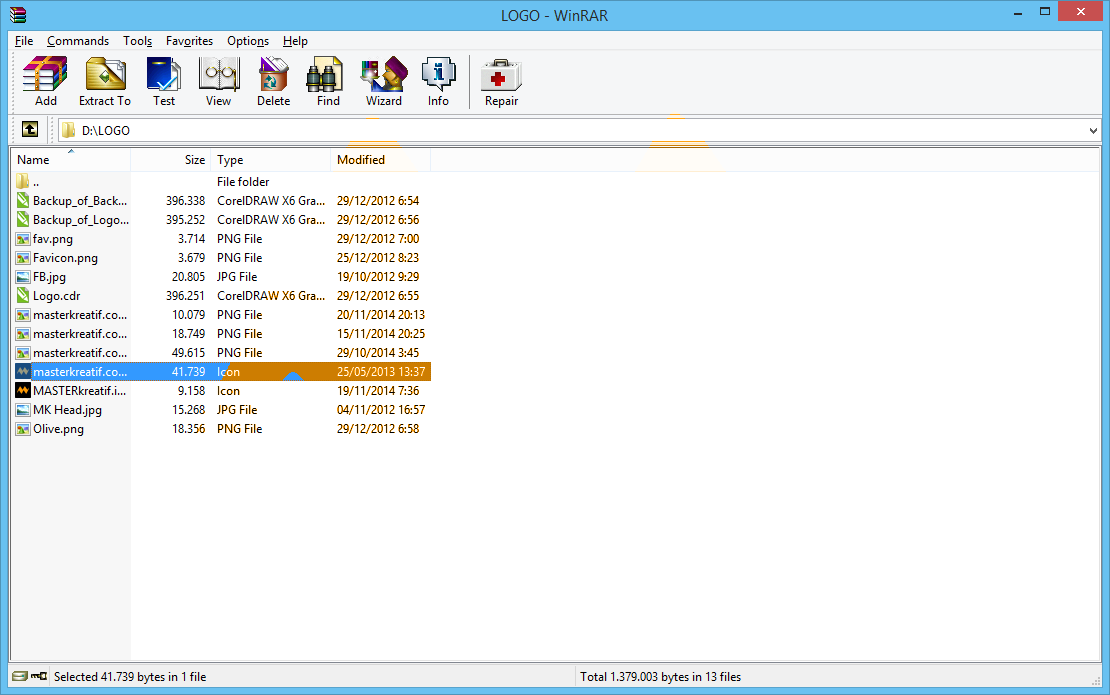Click the drive icon in status bar
The height and width of the screenshot is (695, 1110).
(x=20, y=677)
